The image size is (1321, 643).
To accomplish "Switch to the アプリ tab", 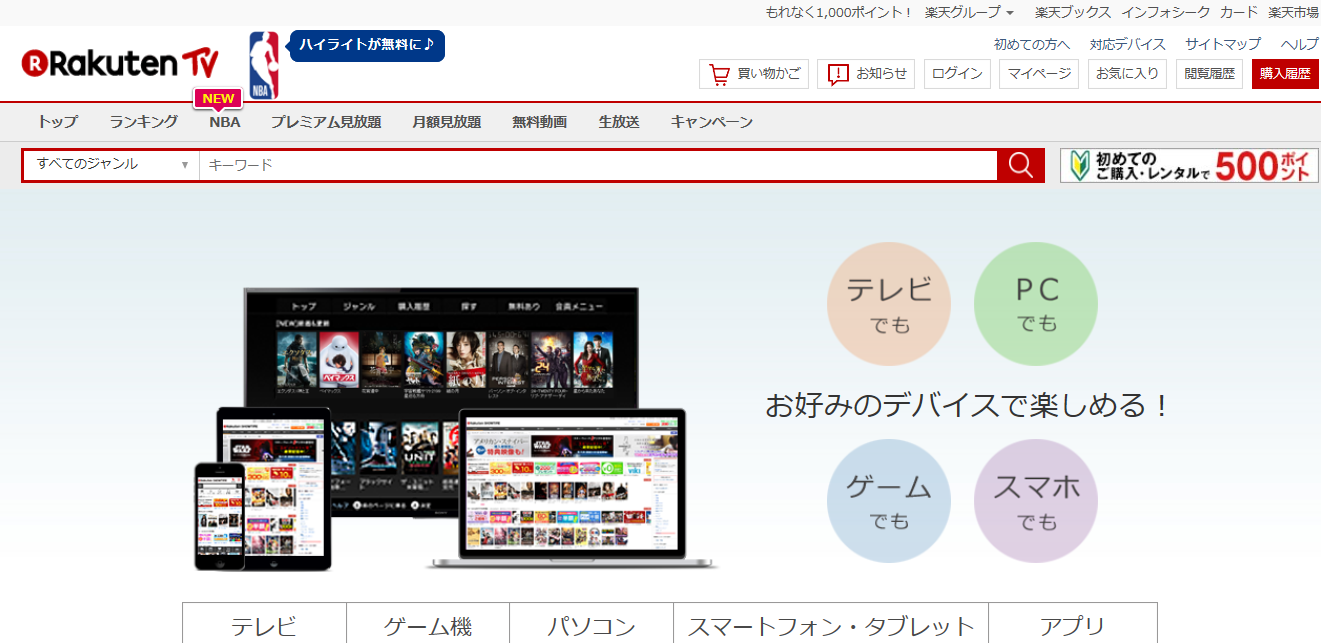I will (1072, 624).
